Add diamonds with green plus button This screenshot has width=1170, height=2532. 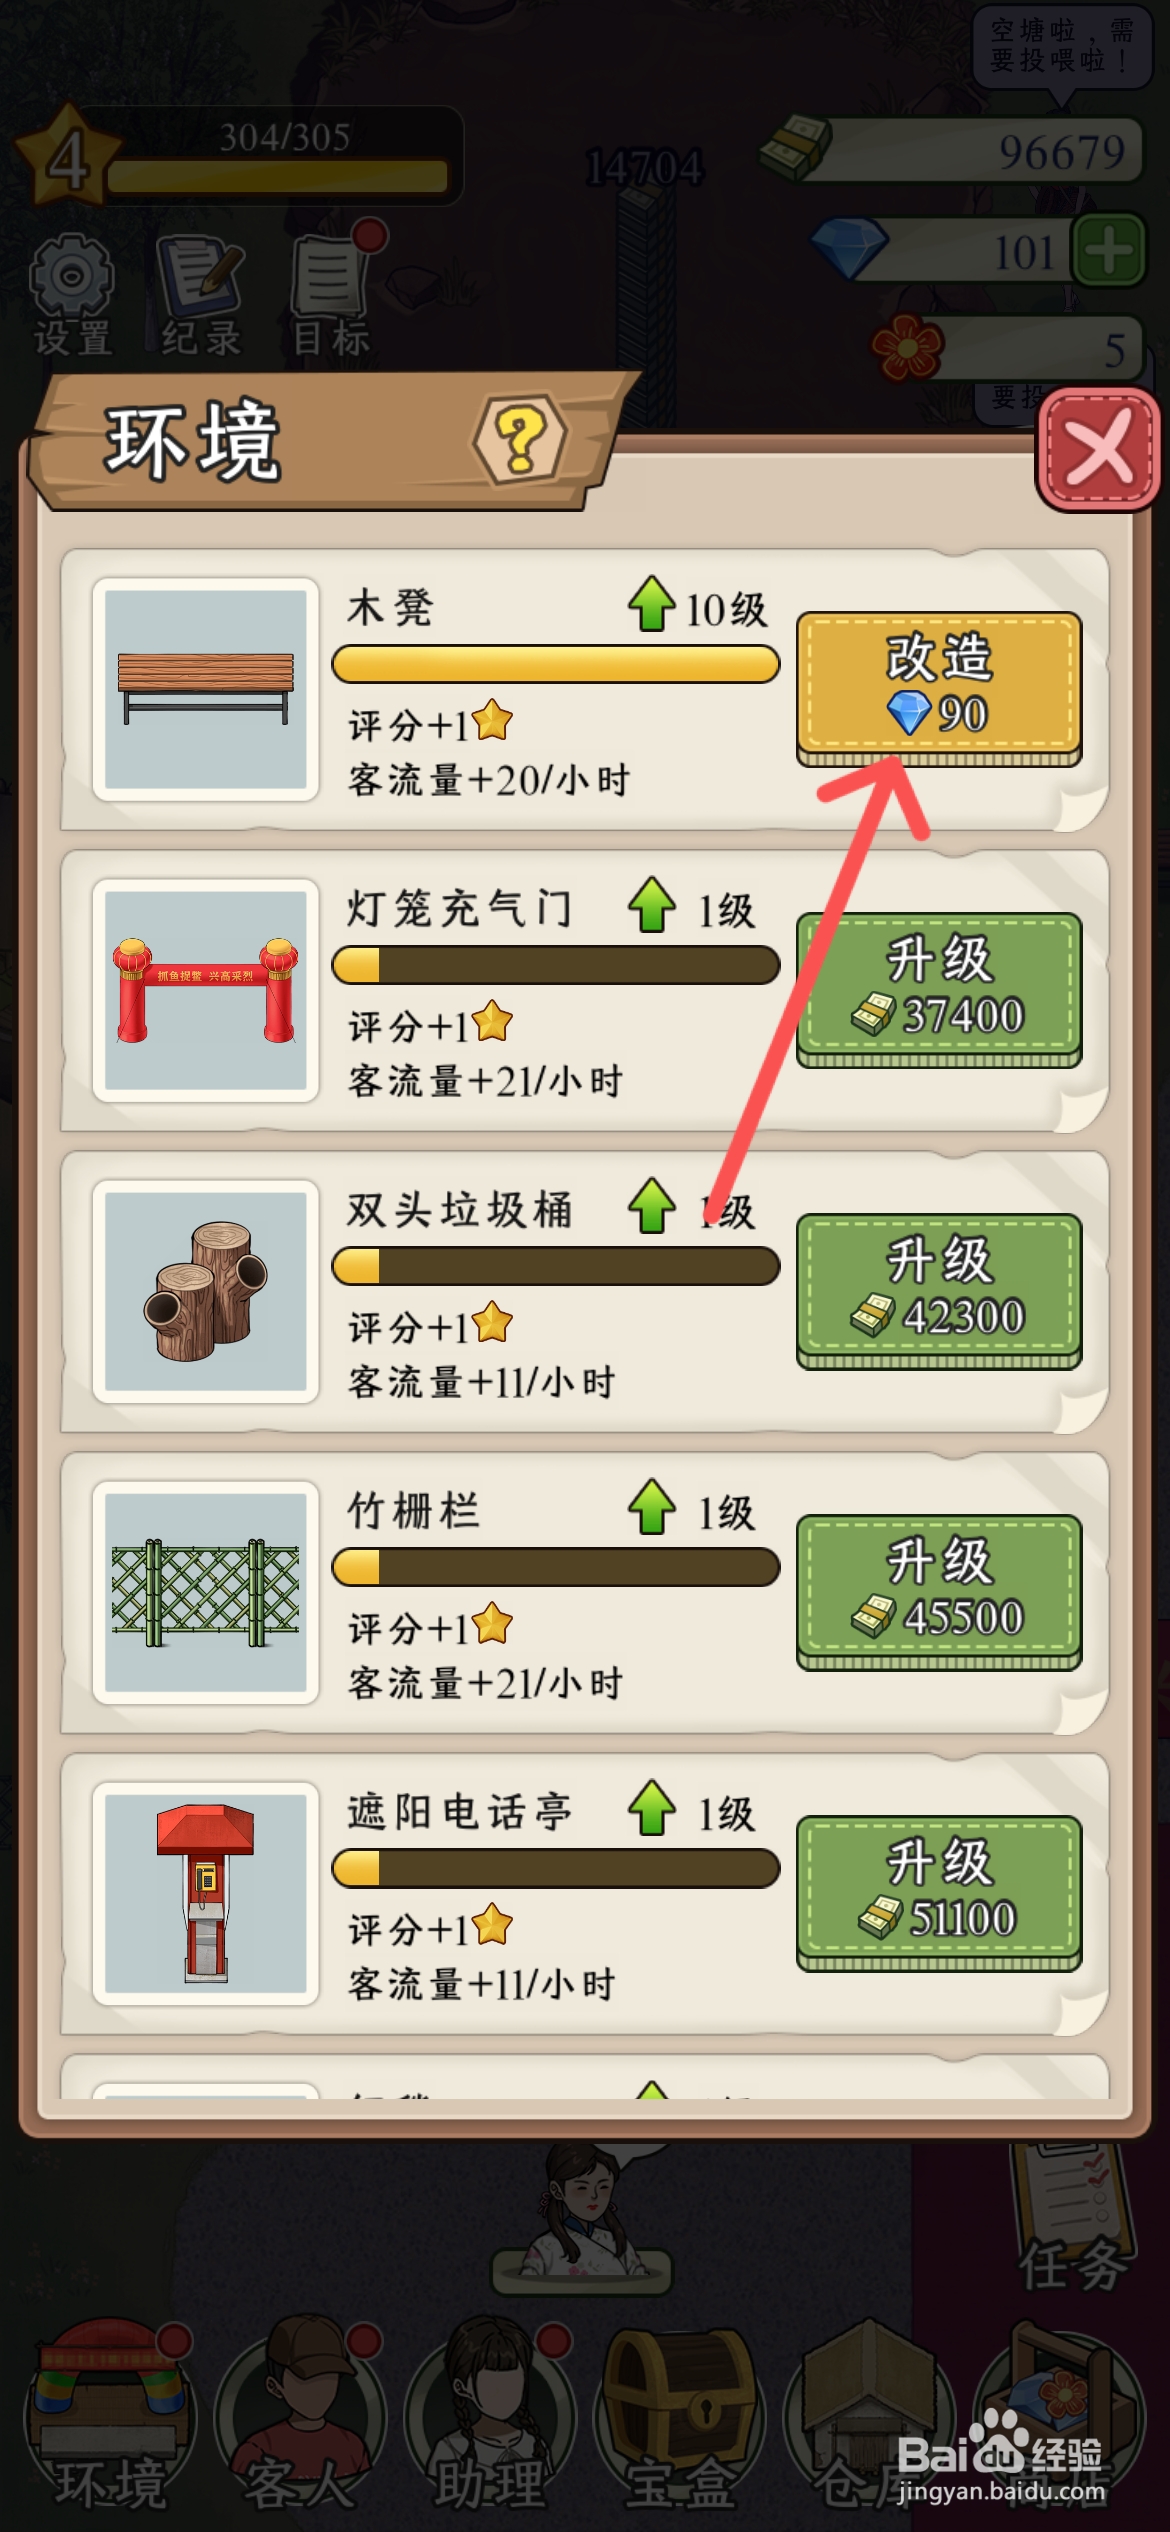1108,250
